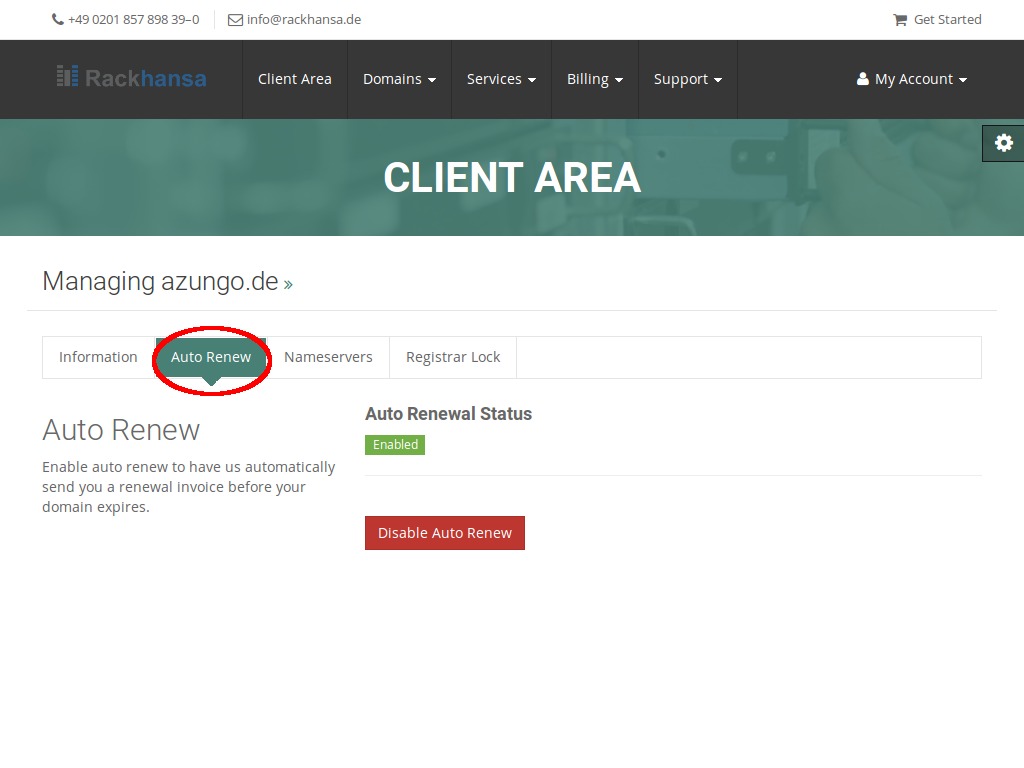
Task: Click the large Auto Renew section heading
Action: tap(121, 430)
